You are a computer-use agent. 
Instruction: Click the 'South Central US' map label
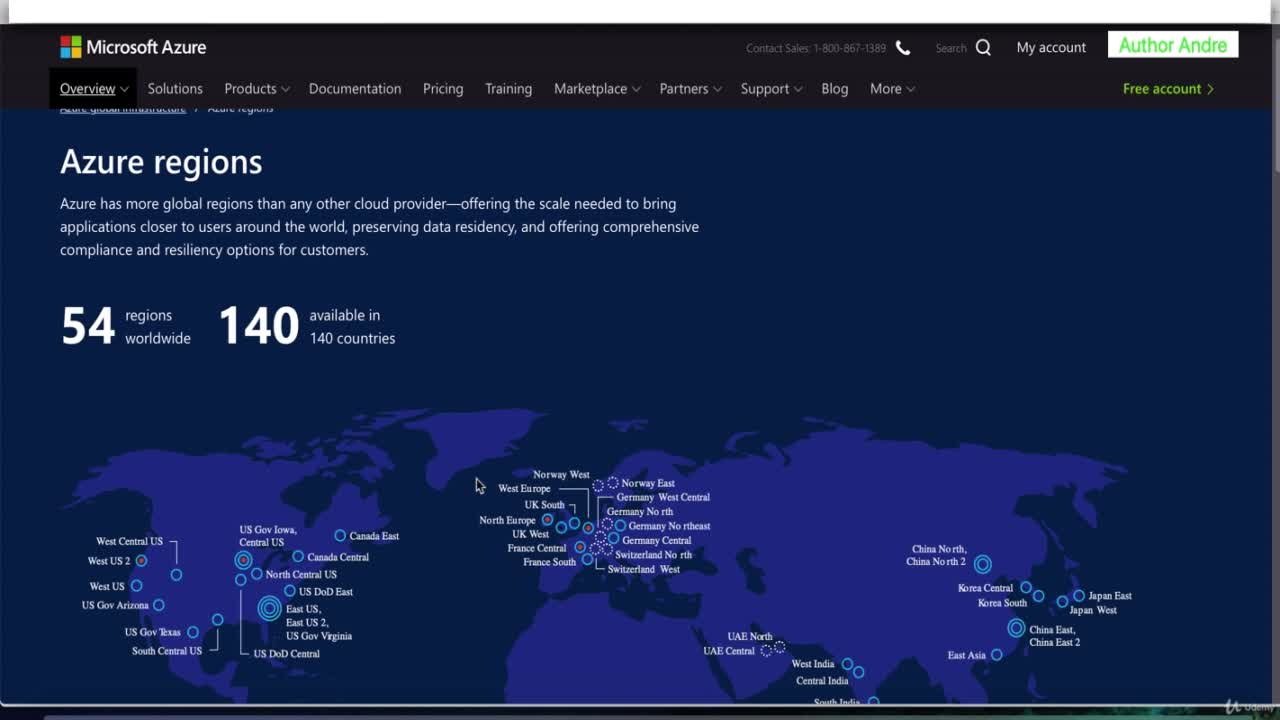167,651
